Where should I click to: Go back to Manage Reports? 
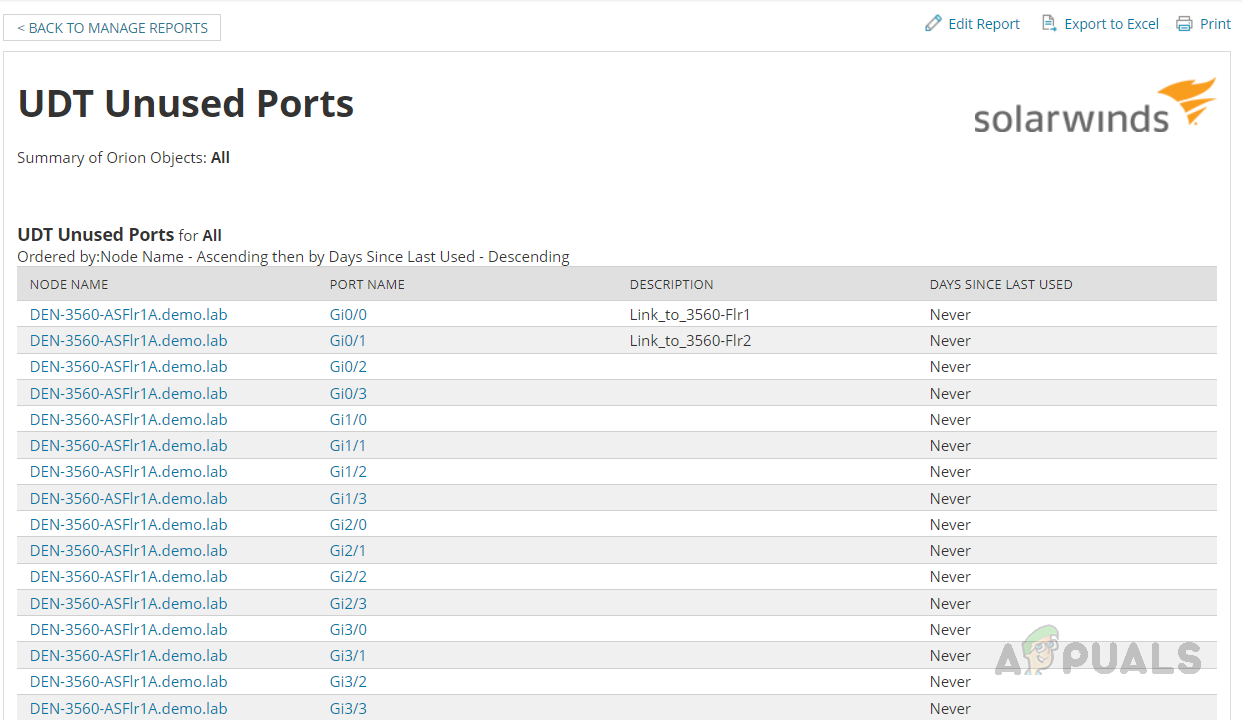tap(112, 28)
